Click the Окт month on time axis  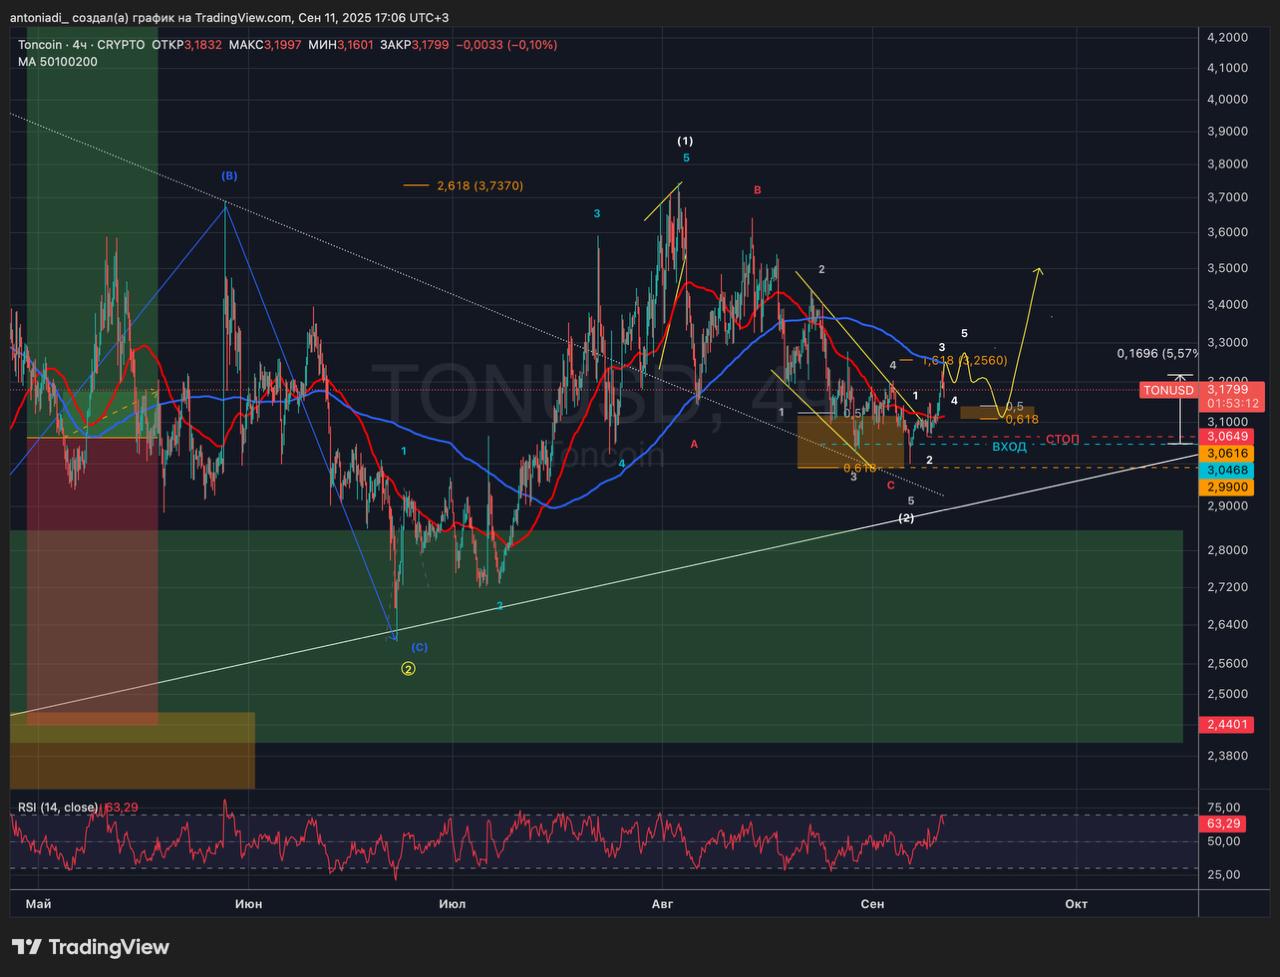click(x=1076, y=904)
